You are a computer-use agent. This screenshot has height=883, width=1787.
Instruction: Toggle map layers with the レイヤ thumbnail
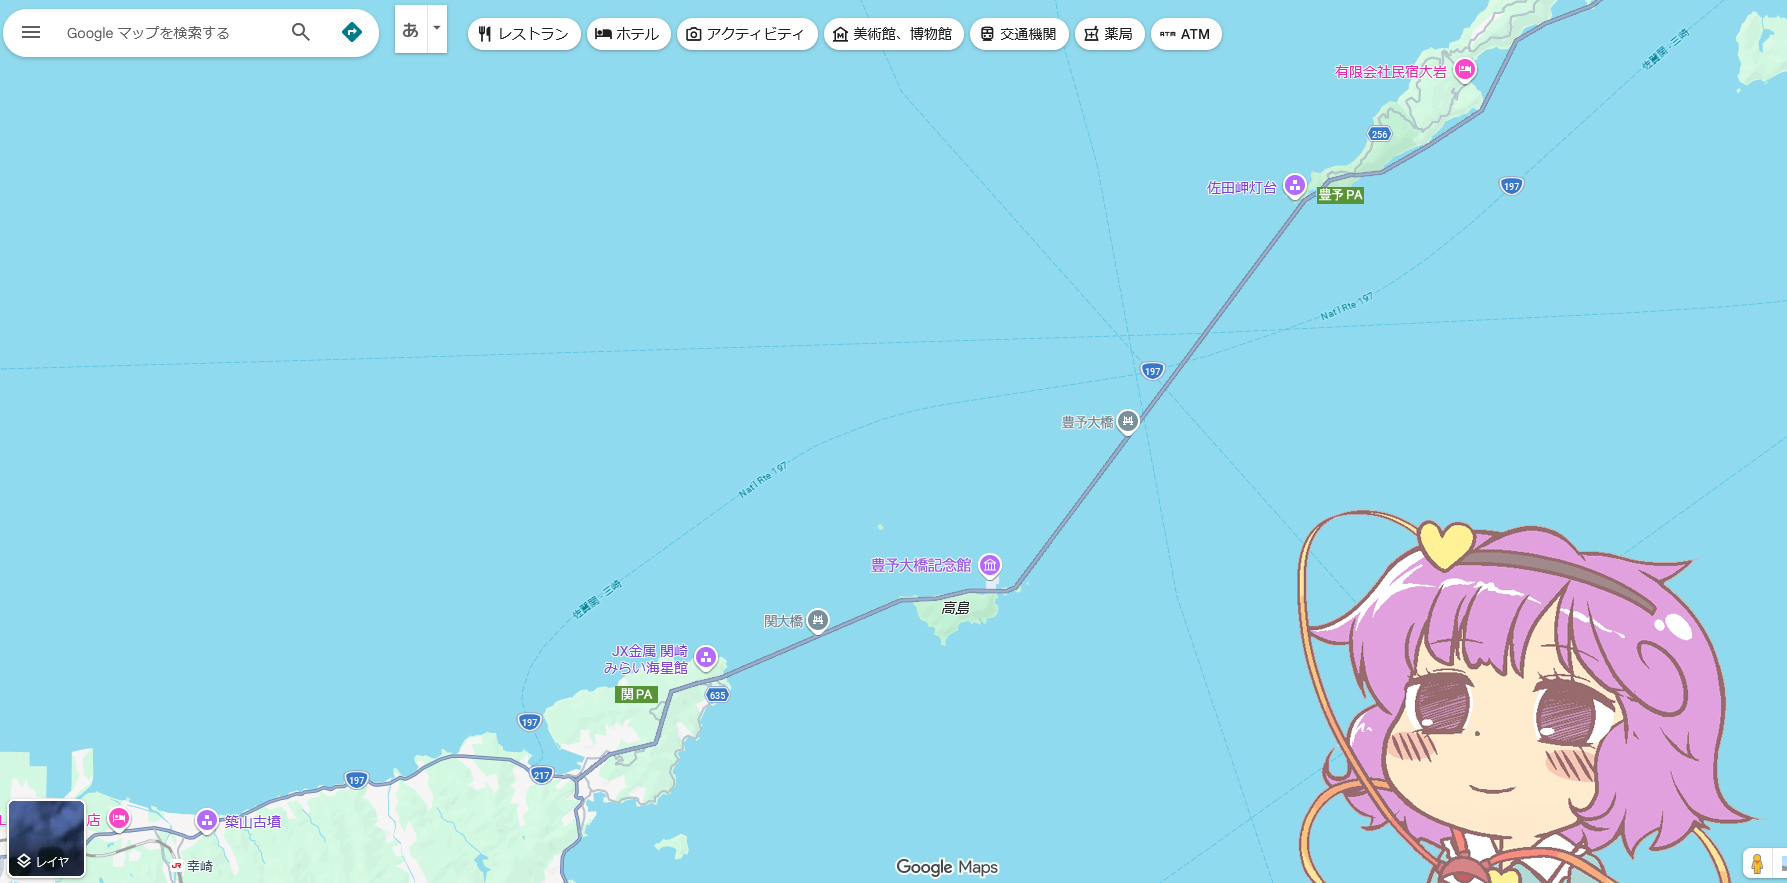click(46, 838)
